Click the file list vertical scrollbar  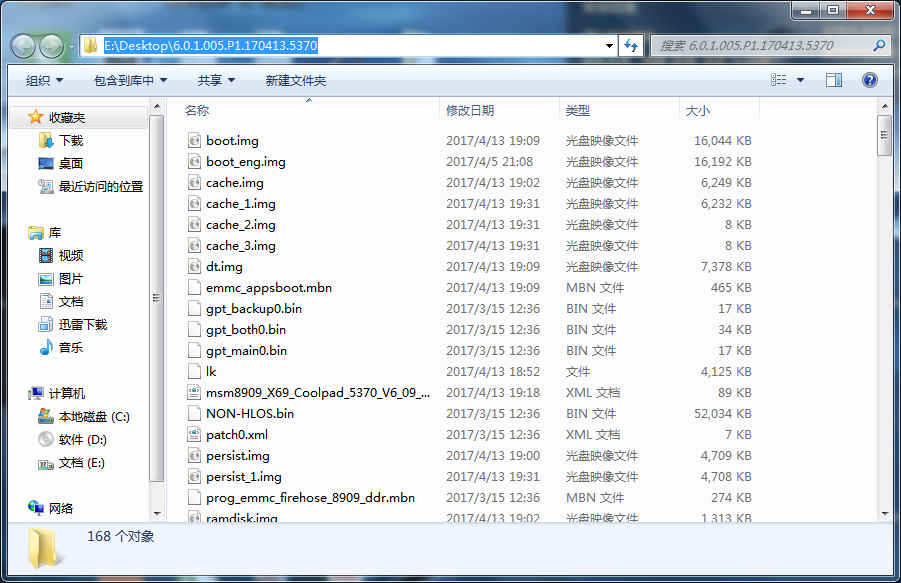click(x=884, y=300)
